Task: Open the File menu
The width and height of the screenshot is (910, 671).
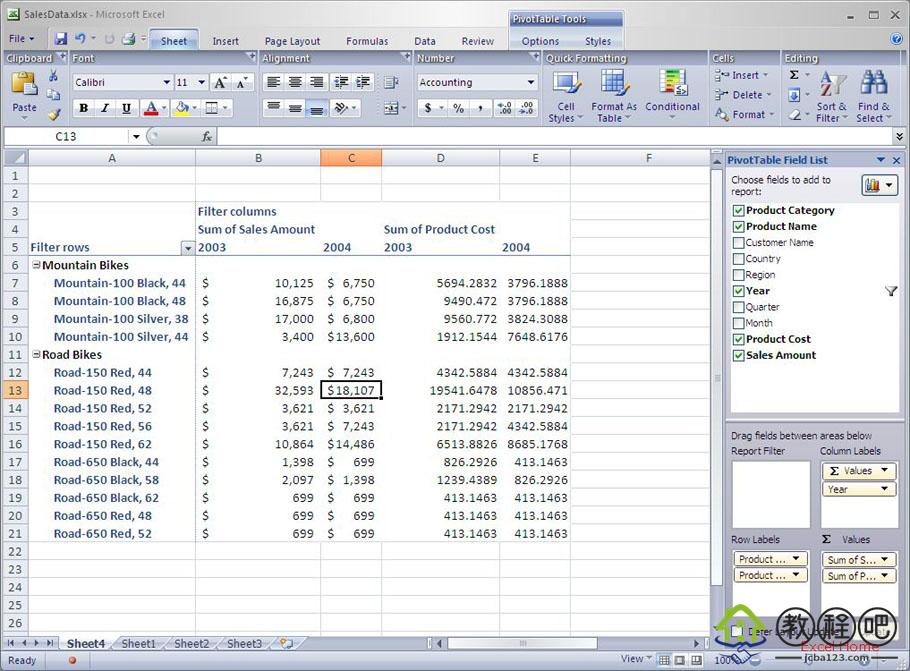Action: (x=21, y=39)
